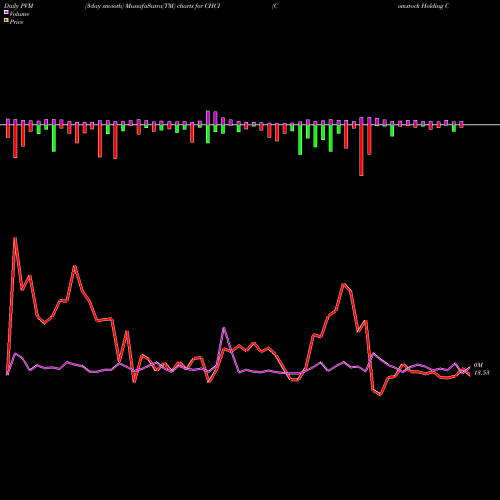Click the '18.58' price value label

[x=482, y=373]
